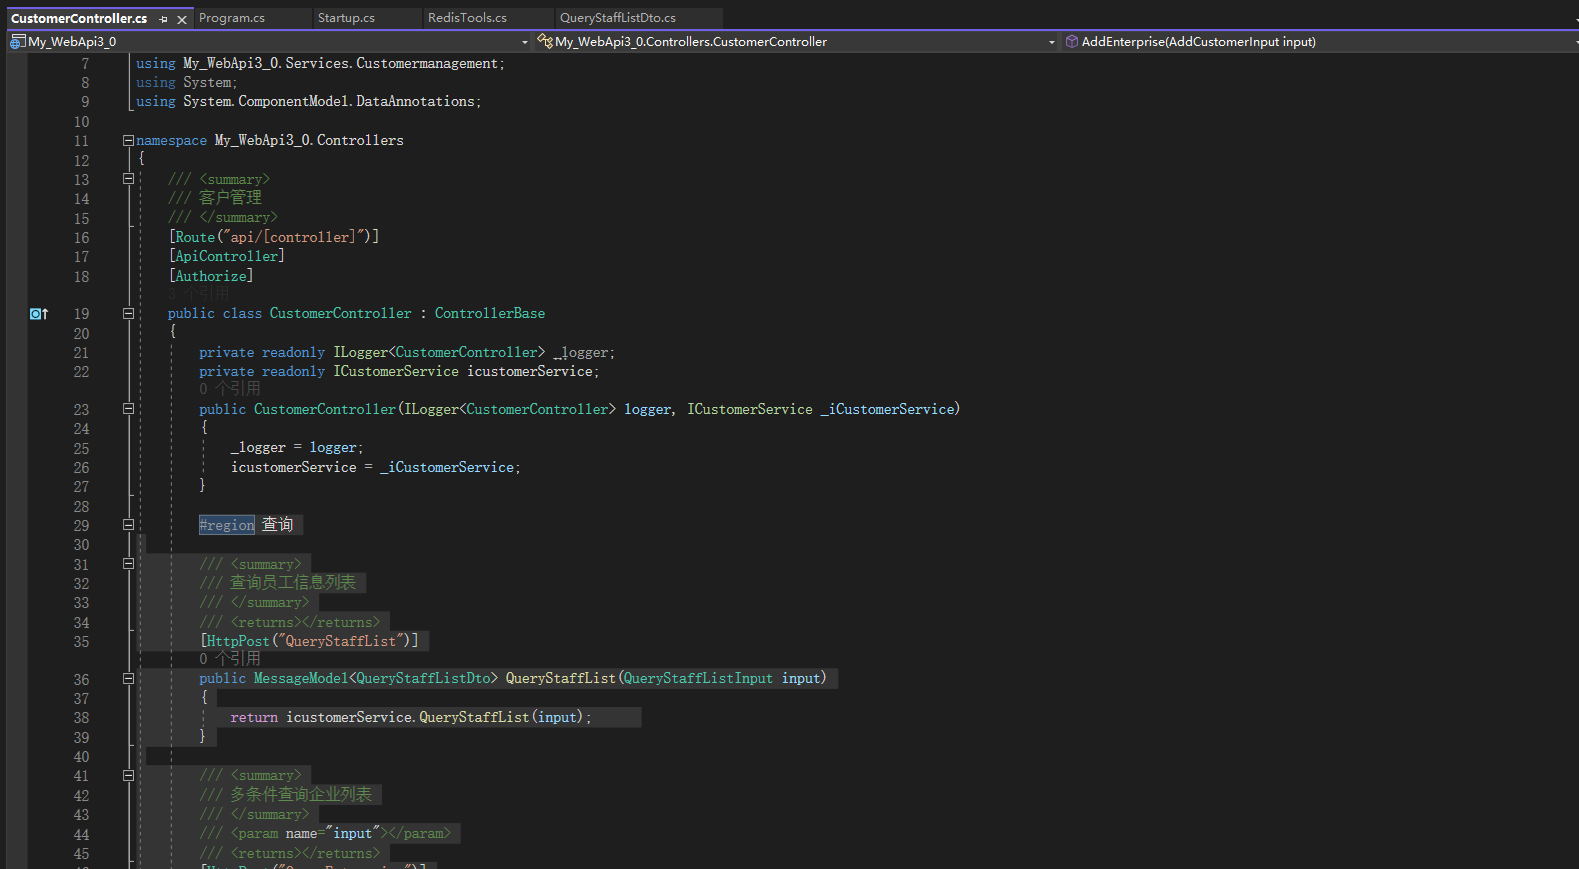1579x869 pixels.
Task: Click the Route "api/[controller]" attribute
Action: pos(274,237)
